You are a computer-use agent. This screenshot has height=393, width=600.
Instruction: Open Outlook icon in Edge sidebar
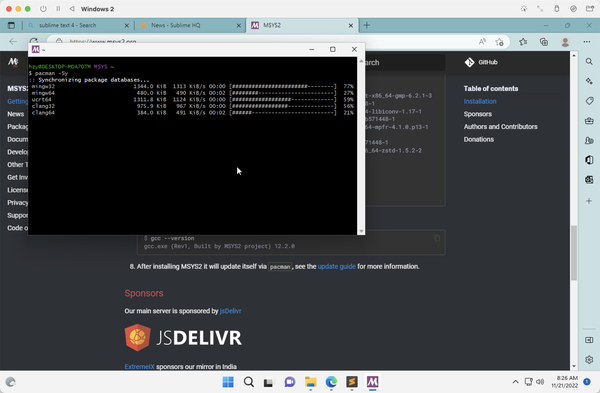click(589, 179)
